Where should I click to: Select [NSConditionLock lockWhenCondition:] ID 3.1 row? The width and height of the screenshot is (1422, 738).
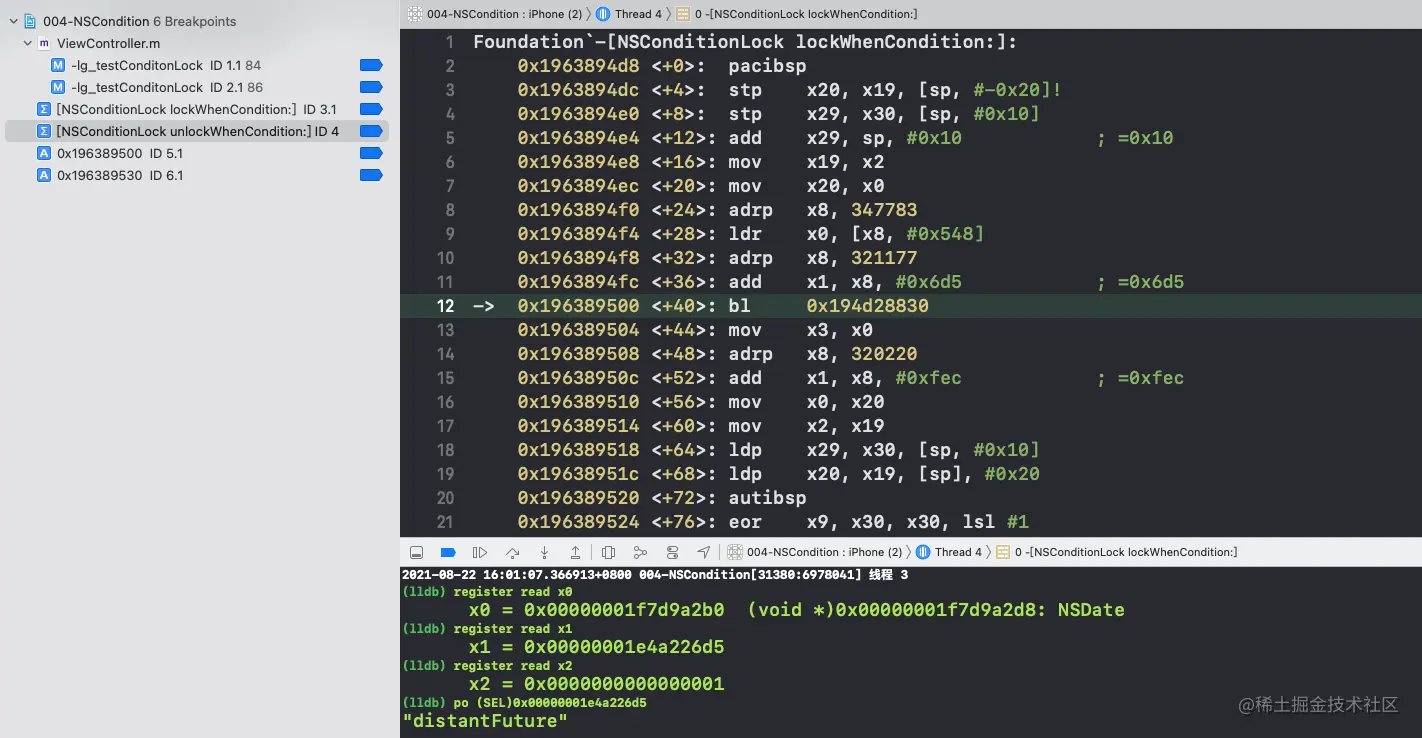point(197,109)
